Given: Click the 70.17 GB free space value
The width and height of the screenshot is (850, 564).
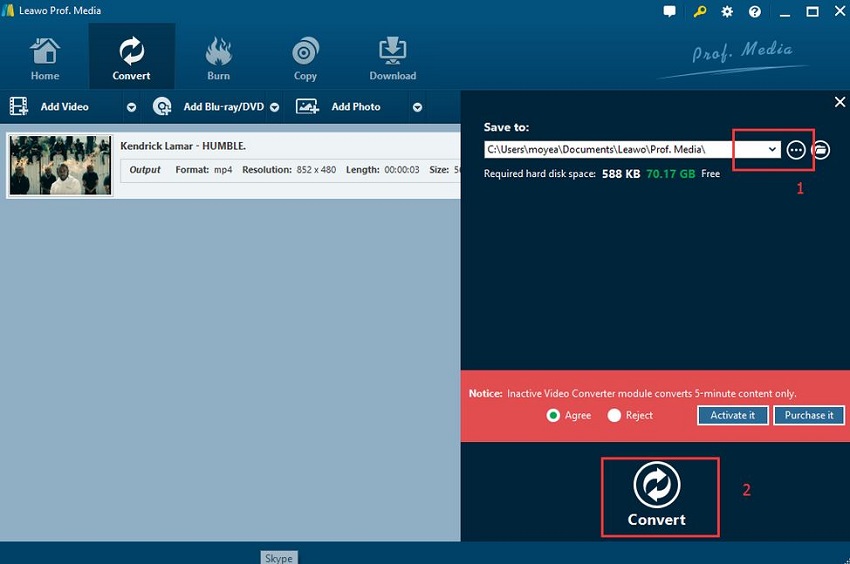Looking at the screenshot, I should point(671,174).
